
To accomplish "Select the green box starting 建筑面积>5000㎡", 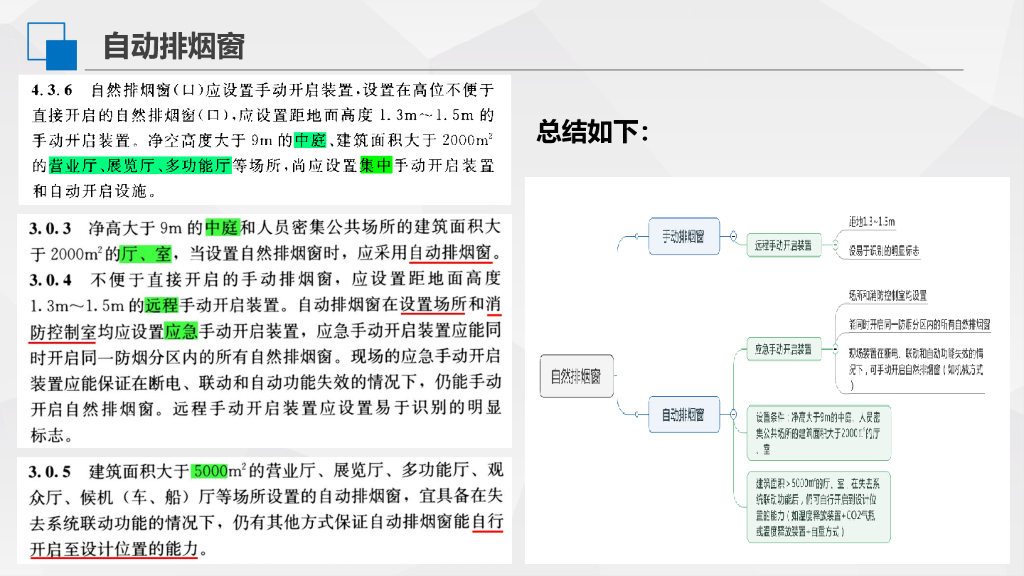I will pos(819,507).
